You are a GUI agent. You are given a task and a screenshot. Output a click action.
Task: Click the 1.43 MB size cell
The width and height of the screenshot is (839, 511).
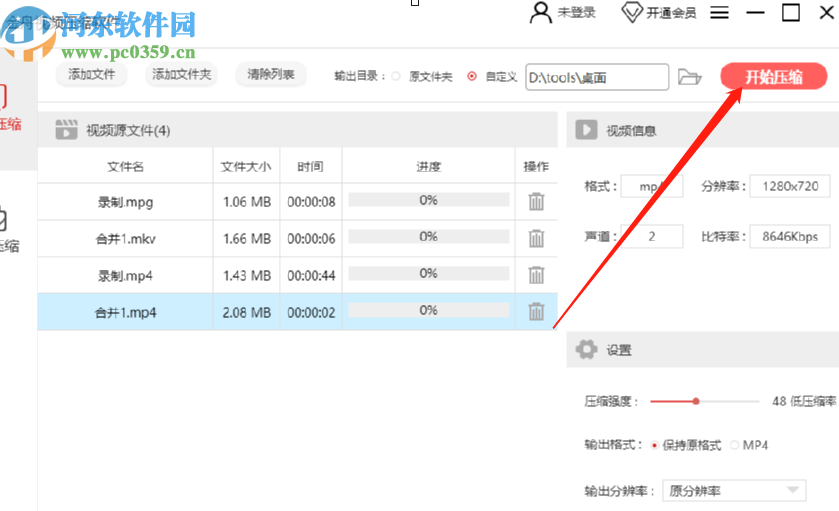point(247,275)
